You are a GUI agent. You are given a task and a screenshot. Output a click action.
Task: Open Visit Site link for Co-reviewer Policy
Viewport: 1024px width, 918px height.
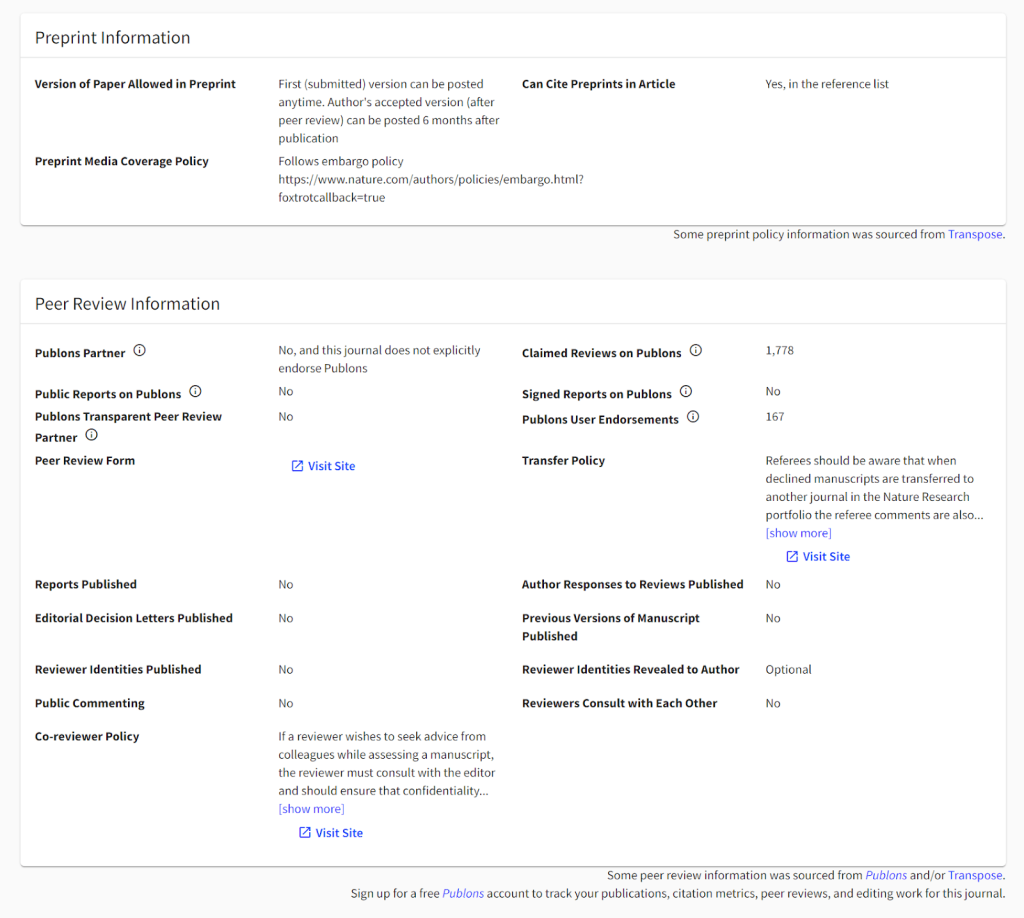pos(339,833)
